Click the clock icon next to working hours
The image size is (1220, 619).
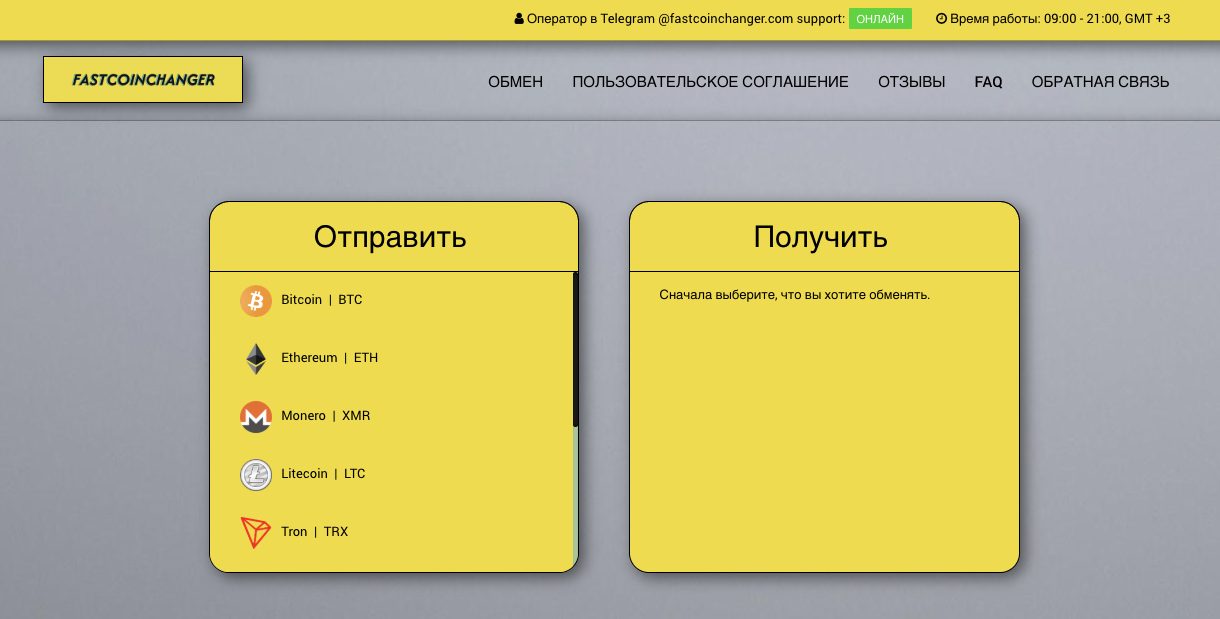941,19
